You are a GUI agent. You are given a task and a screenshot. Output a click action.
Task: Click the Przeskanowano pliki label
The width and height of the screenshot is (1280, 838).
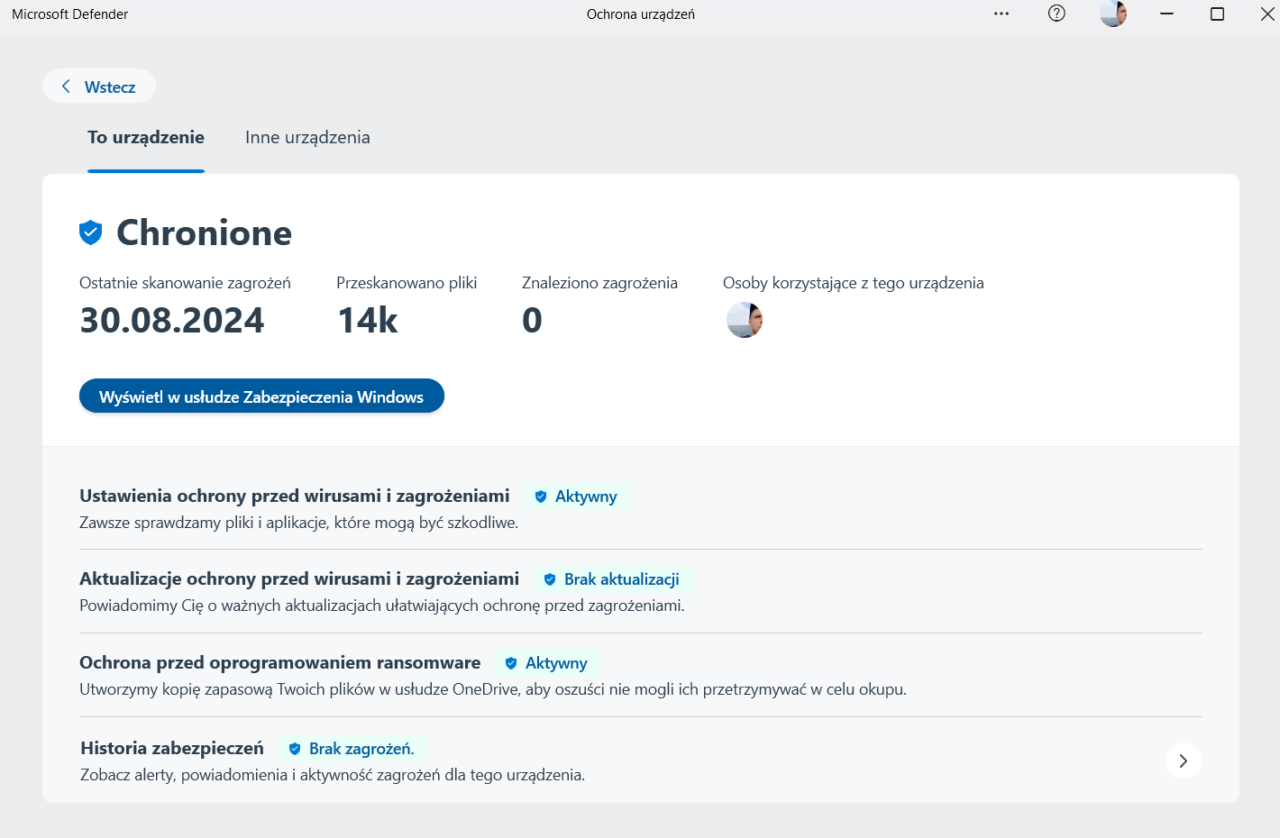click(407, 283)
